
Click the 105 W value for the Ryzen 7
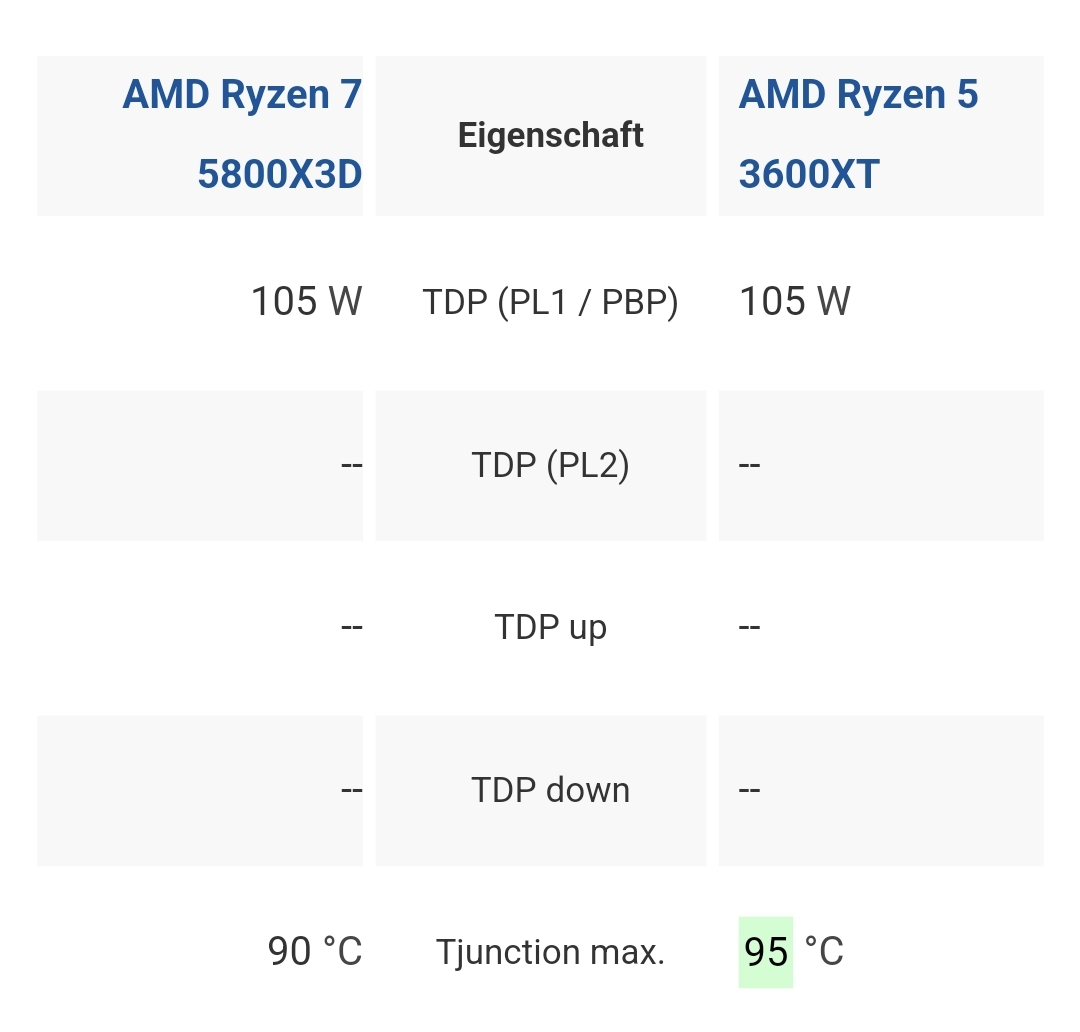pos(307,302)
